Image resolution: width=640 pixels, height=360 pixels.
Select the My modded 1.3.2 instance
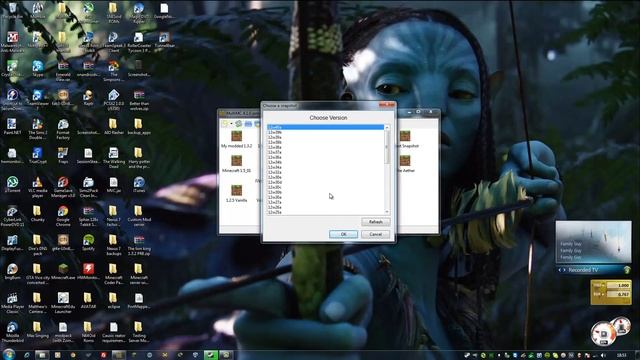coord(236,139)
